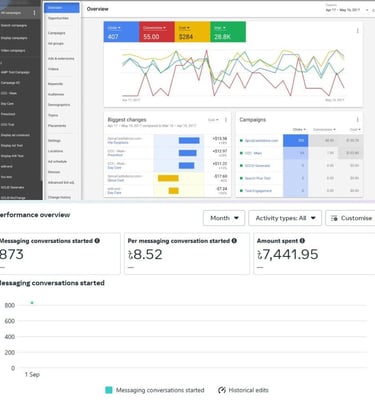Open Ad schedule in the navigation menu
Image resolution: width=375 pixels, height=400 pixels.
(57, 161)
